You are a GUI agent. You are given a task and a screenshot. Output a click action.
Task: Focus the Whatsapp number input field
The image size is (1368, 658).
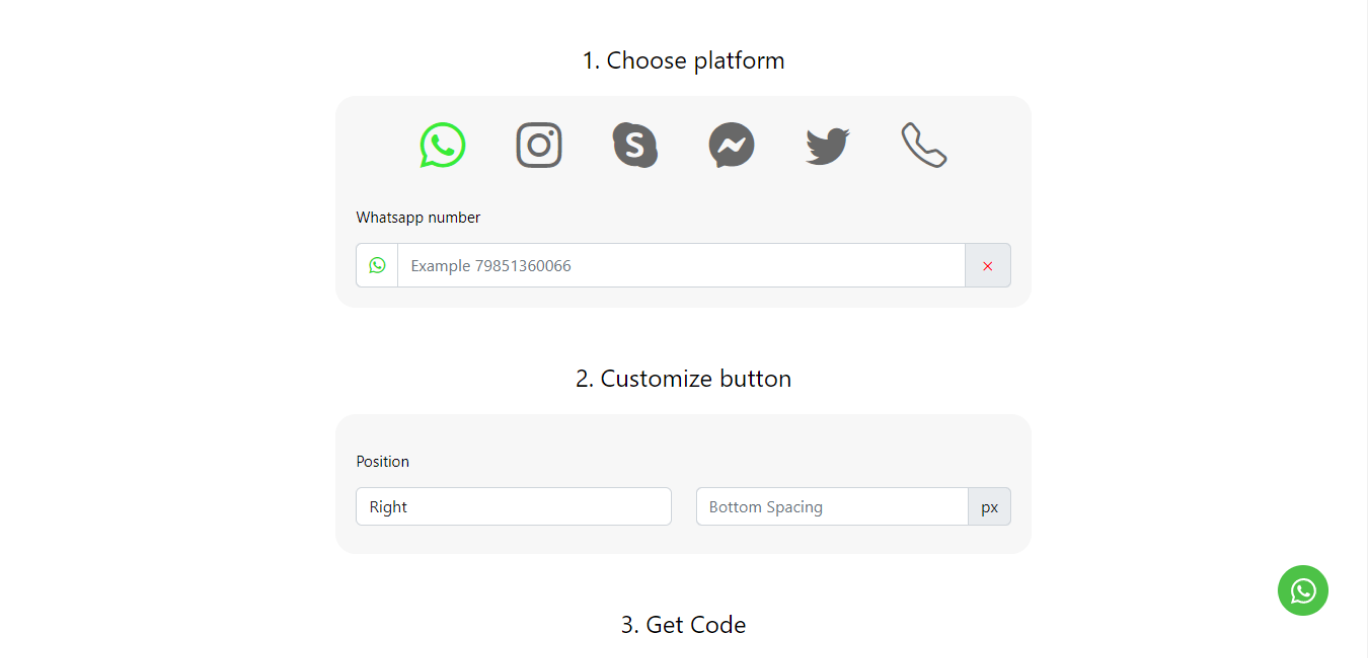point(681,265)
